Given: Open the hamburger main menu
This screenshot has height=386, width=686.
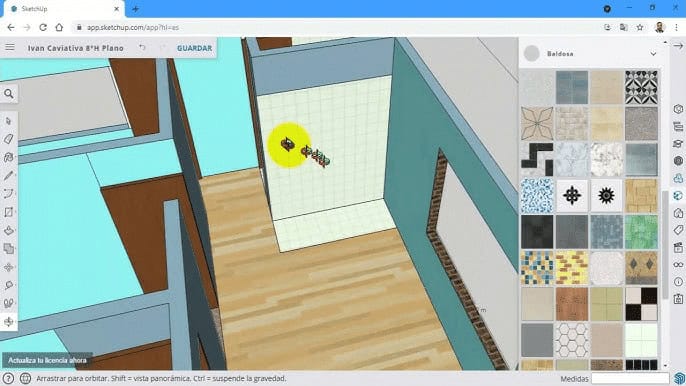Looking at the screenshot, I should 10,47.
